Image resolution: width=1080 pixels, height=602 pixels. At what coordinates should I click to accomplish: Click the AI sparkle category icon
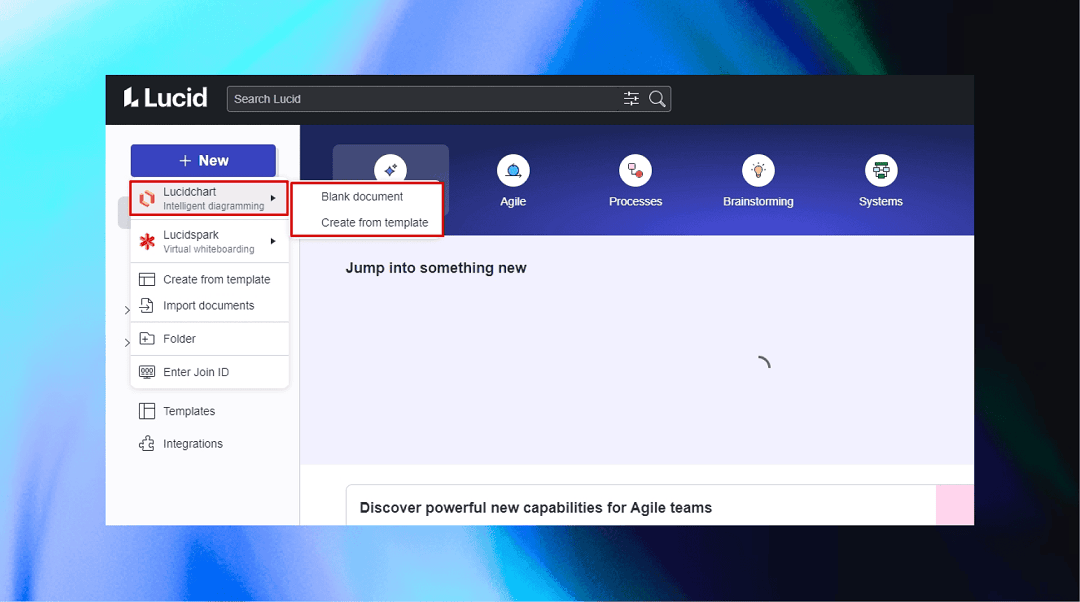(391, 169)
